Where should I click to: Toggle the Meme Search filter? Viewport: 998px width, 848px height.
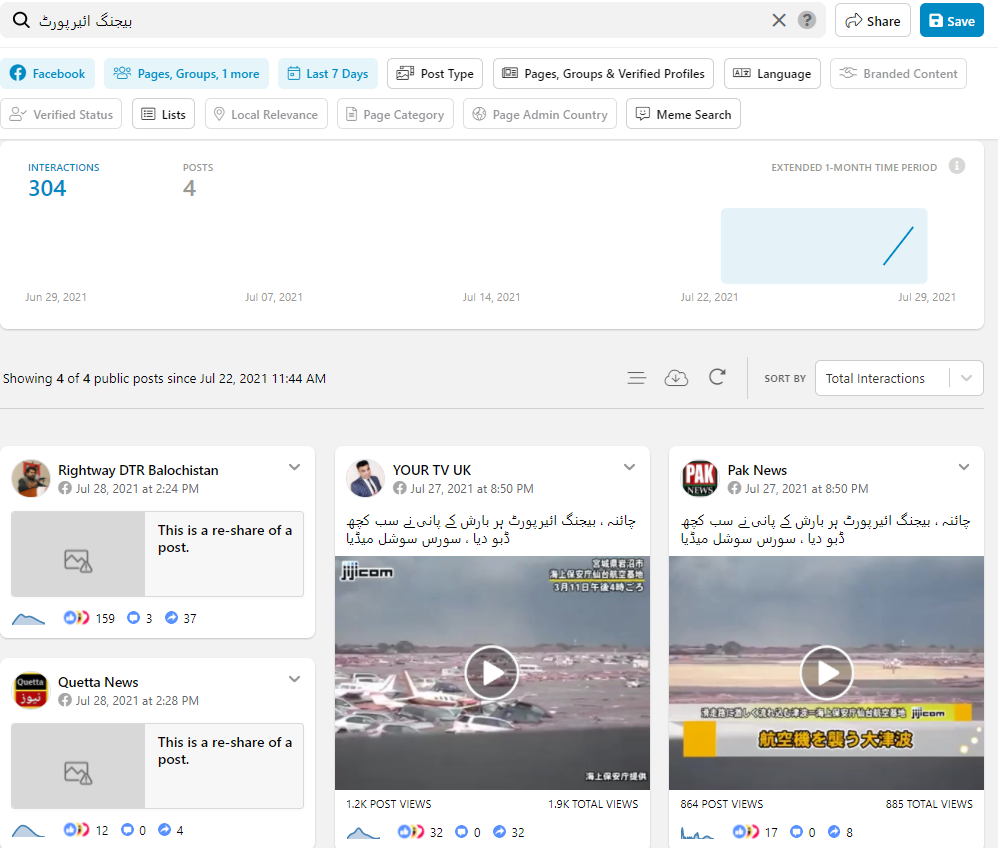tap(683, 114)
